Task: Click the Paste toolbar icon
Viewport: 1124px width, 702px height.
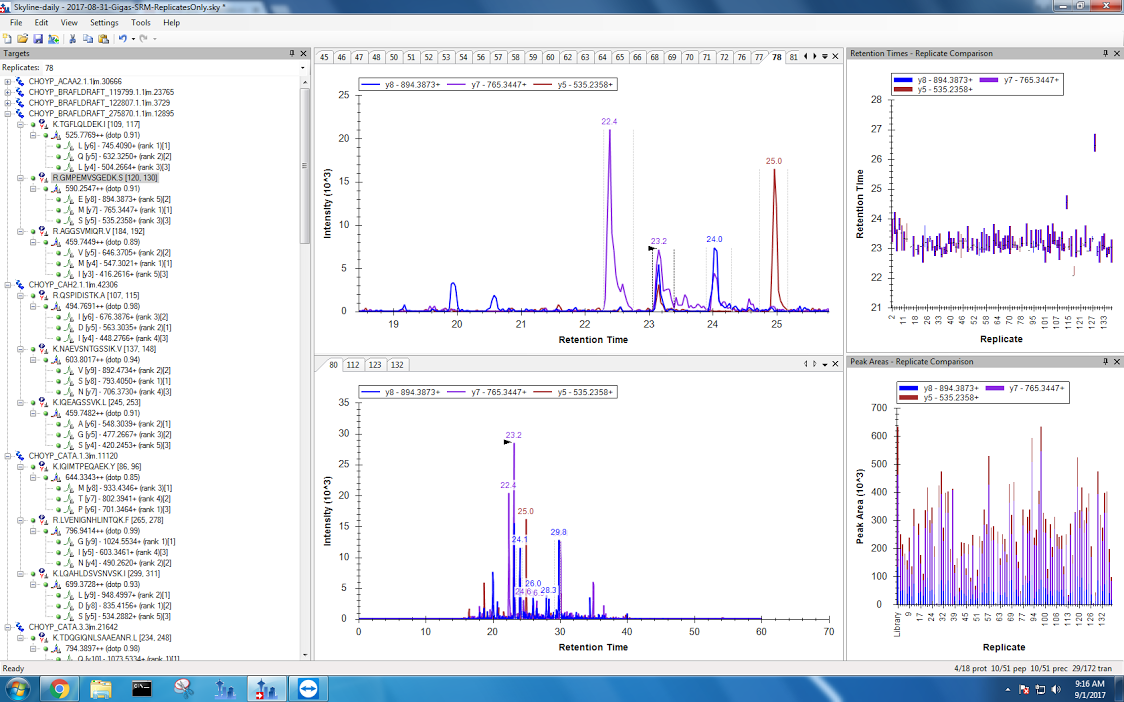Action: pos(103,38)
